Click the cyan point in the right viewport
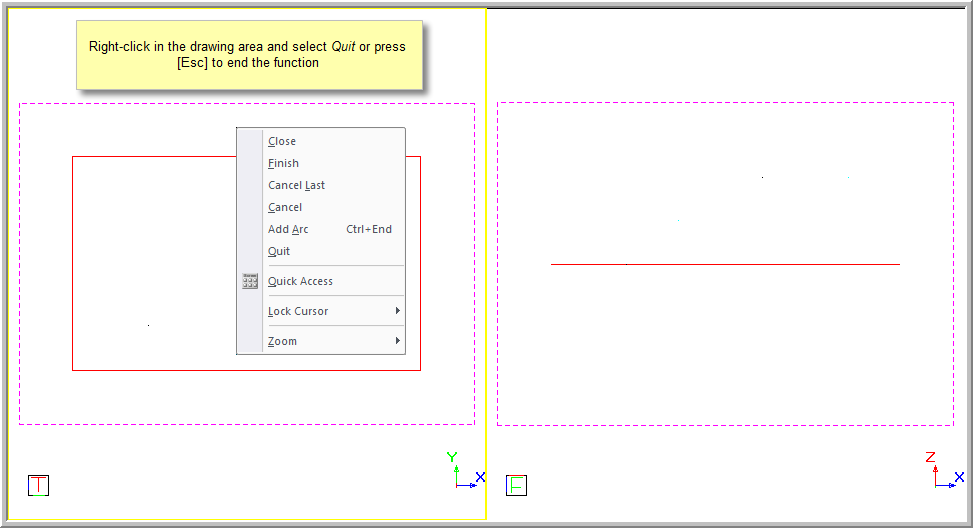The height and width of the screenshot is (528, 973). [x=679, y=220]
